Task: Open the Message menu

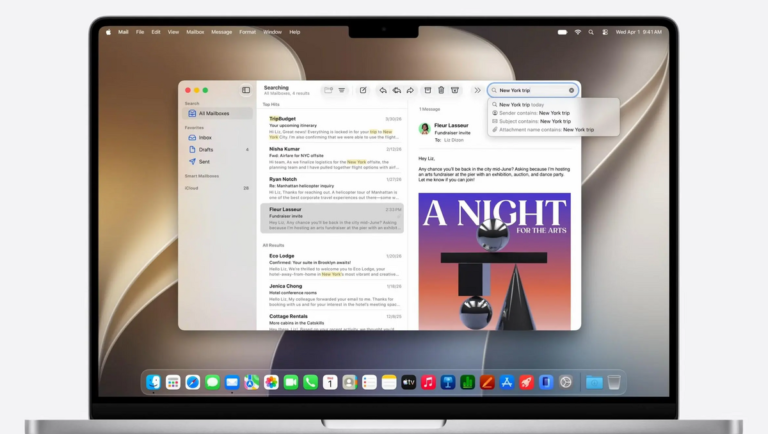Action: 221,32
